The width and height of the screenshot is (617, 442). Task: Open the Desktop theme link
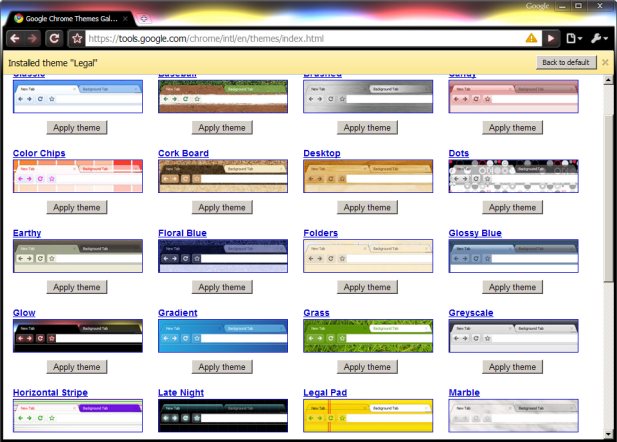(322, 153)
